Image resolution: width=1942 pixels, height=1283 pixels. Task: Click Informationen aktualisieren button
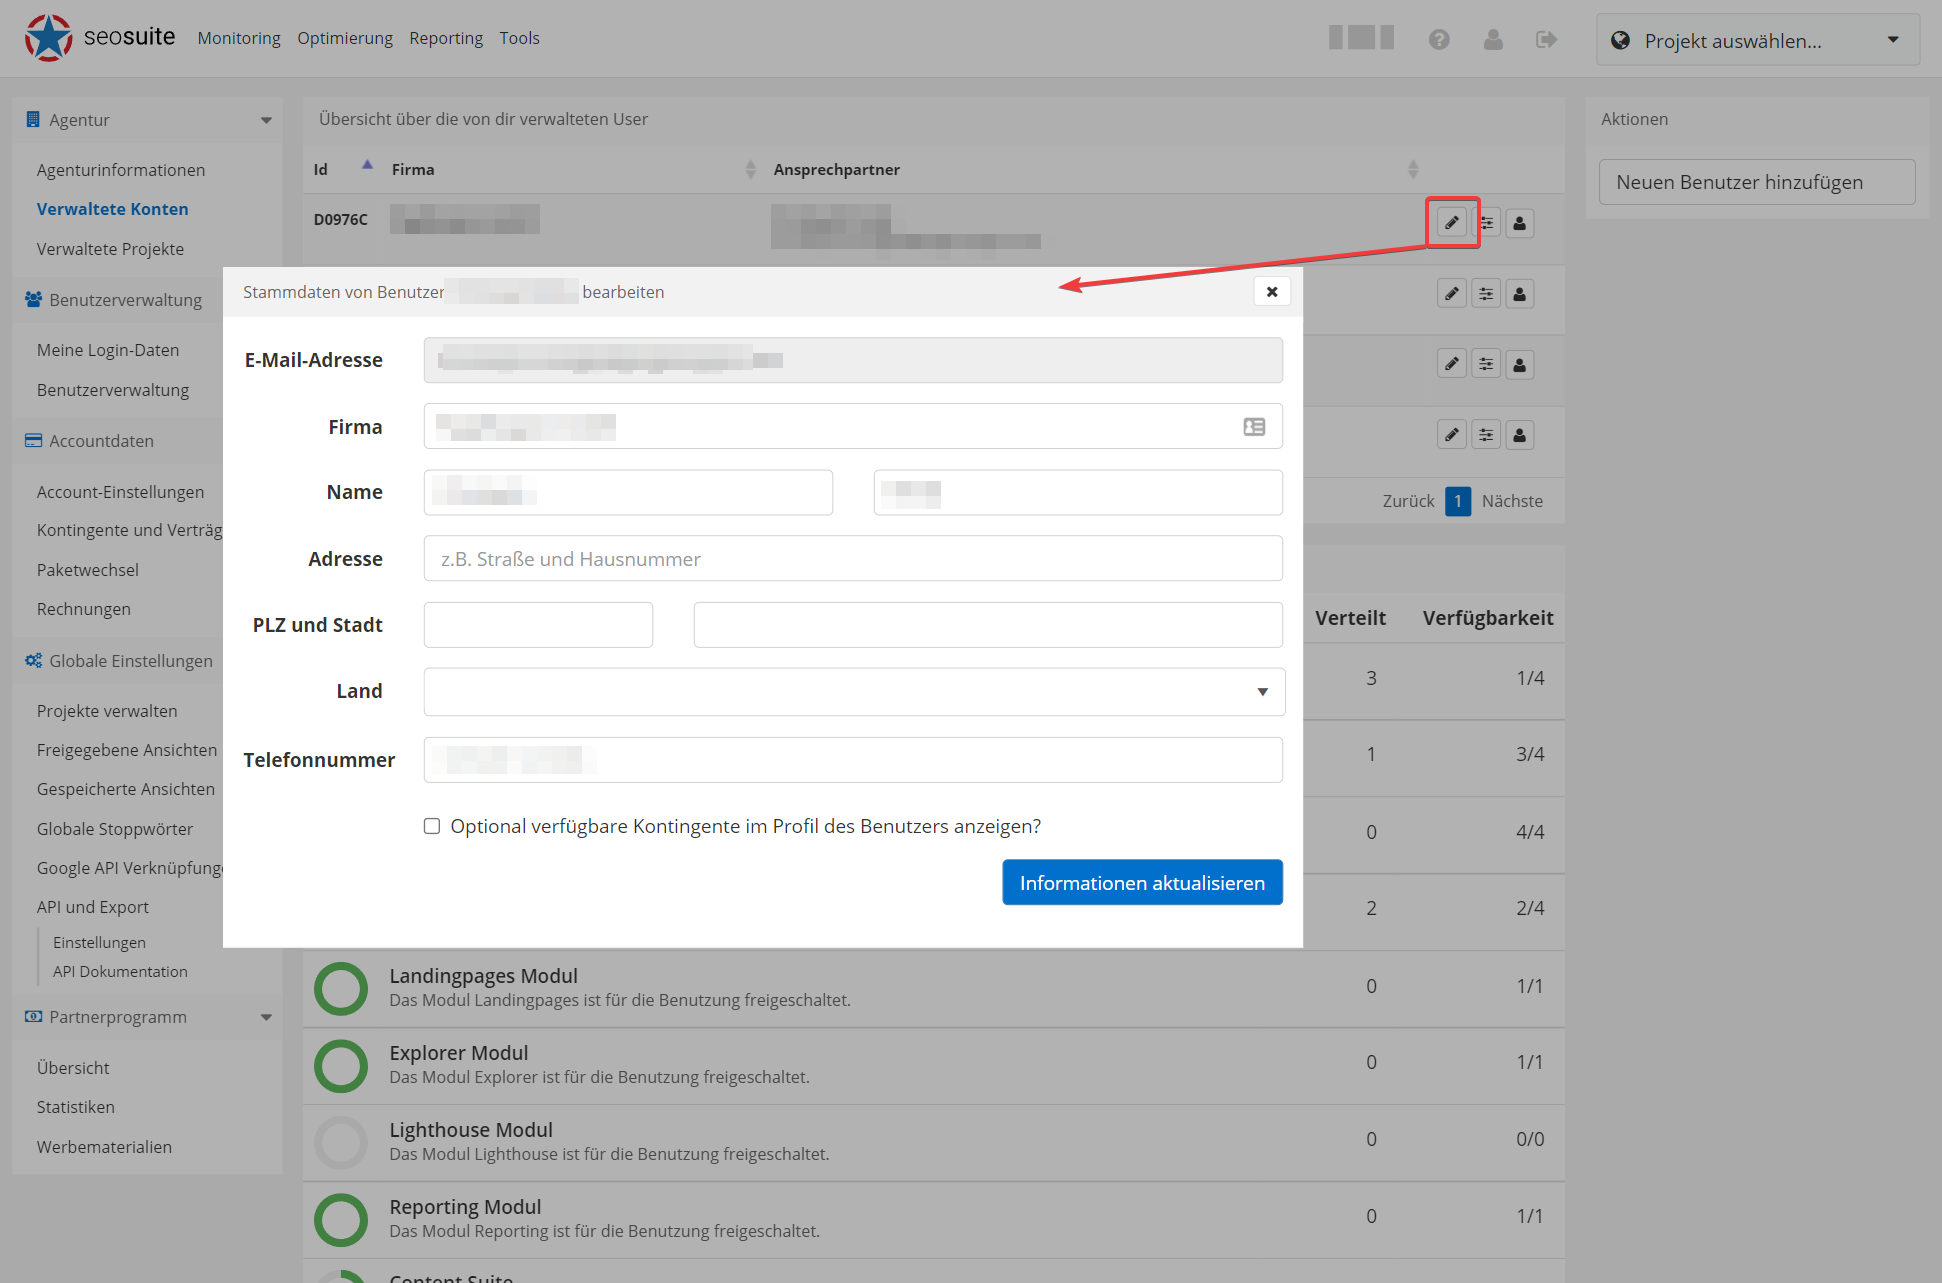[x=1140, y=882]
